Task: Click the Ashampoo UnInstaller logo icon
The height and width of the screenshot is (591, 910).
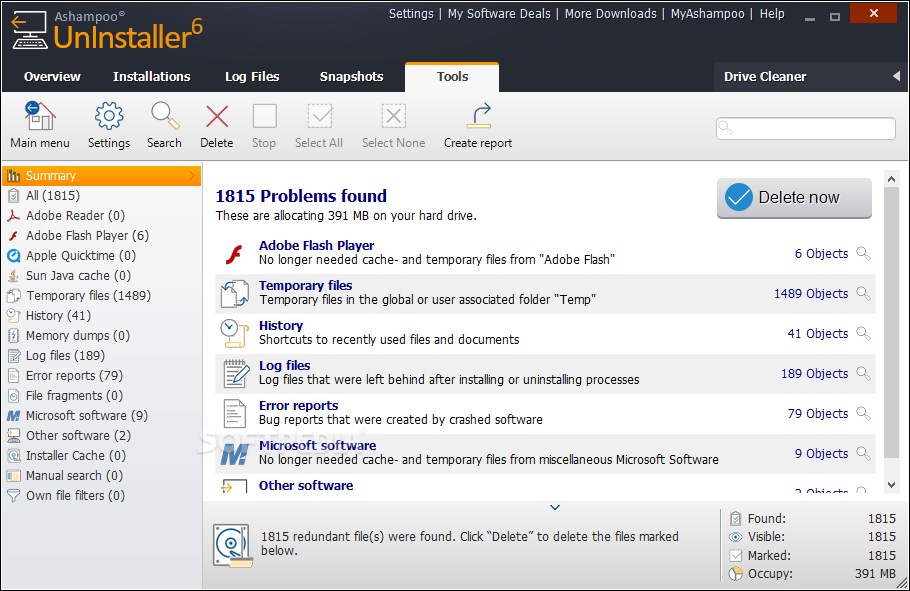Action: 29,30
